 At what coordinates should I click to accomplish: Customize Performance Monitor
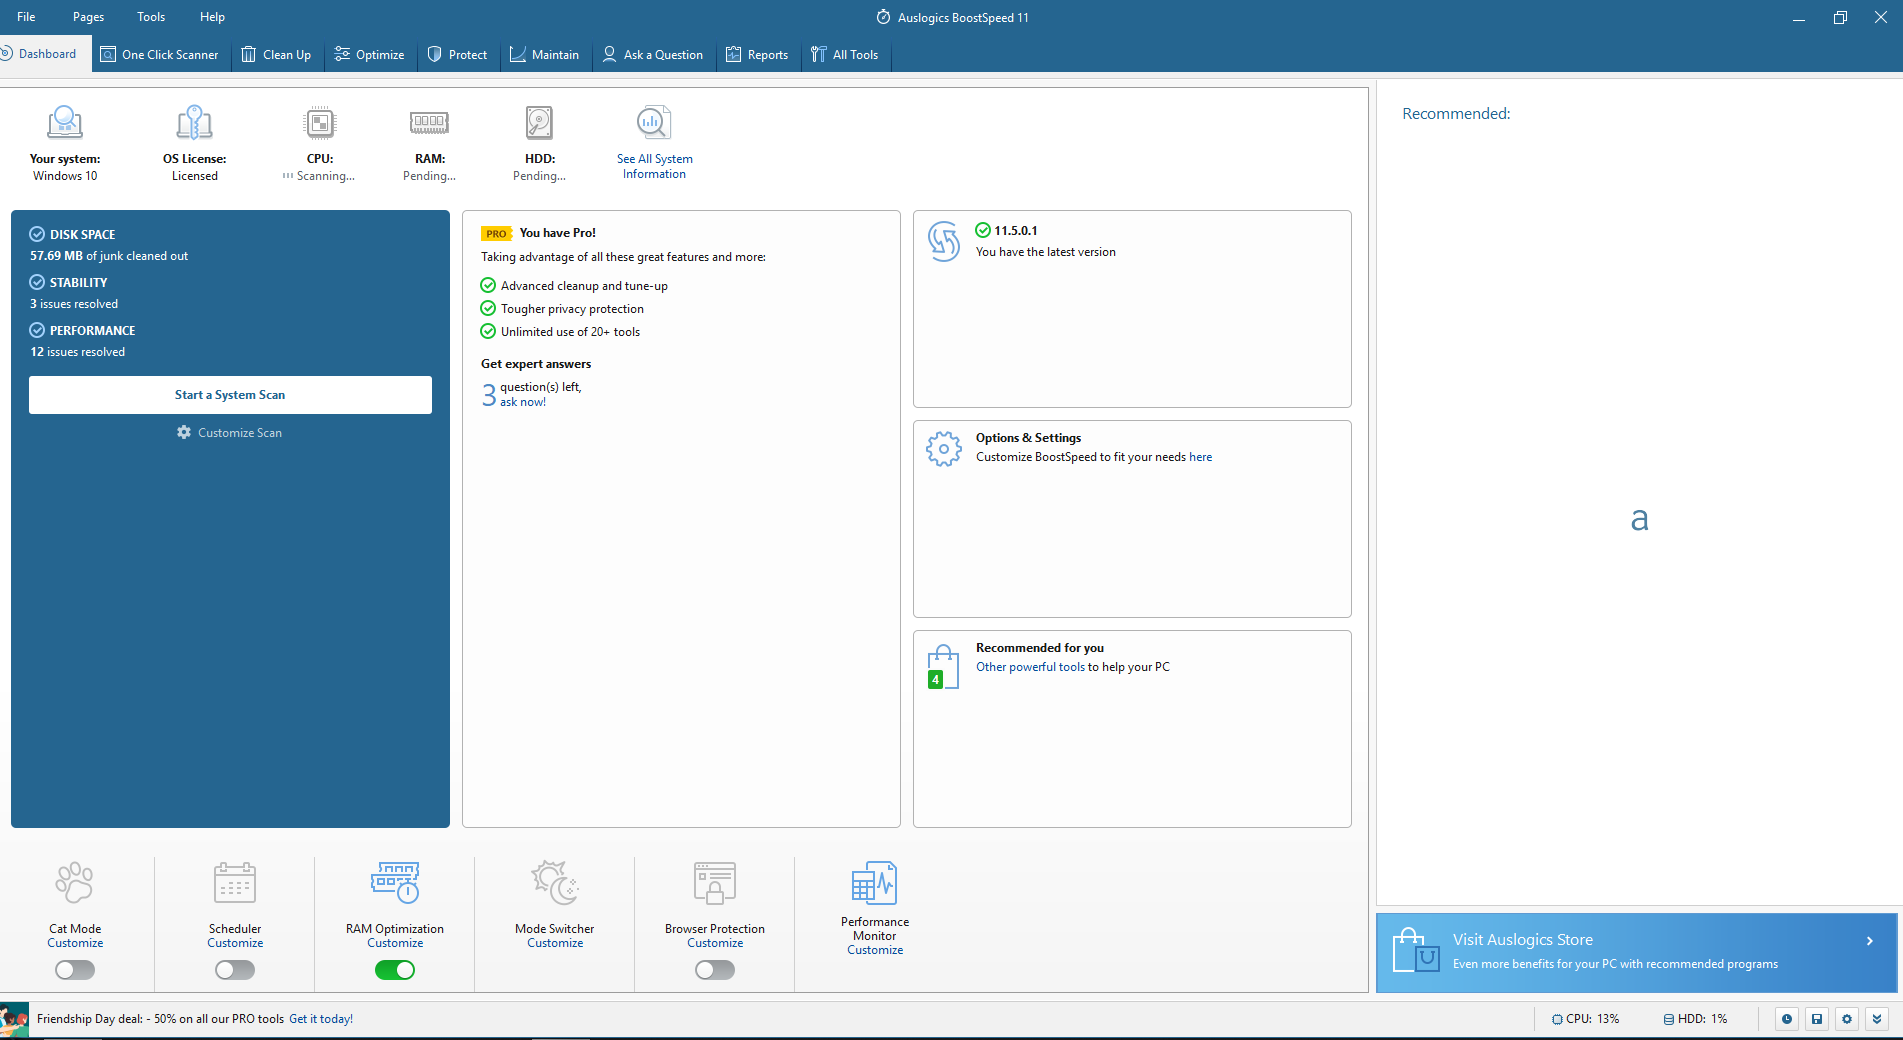pos(875,950)
